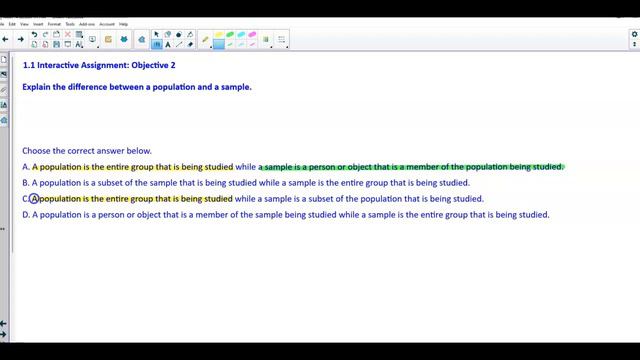The image size is (640, 360).
Task: Open the text measurement A tool icon
Action: (79, 44)
